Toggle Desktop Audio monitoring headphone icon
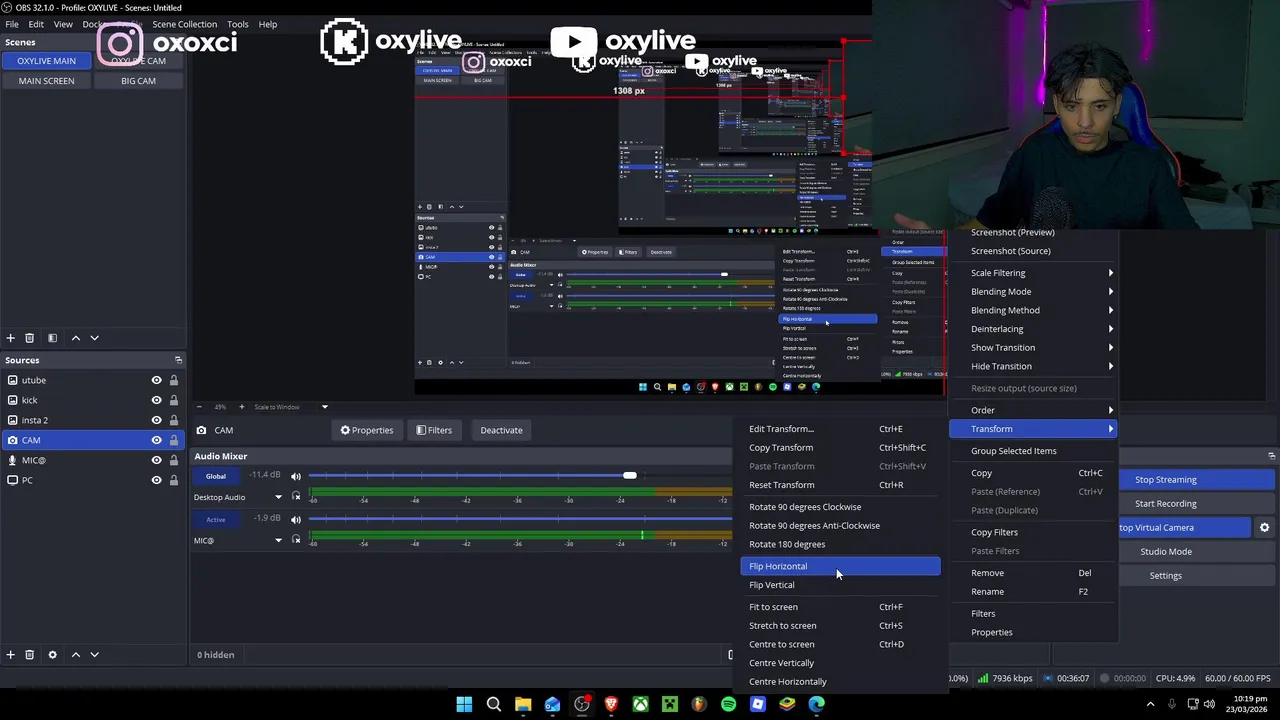Image resolution: width=1280 pixels, height=720 pixels. click(296, 497)
